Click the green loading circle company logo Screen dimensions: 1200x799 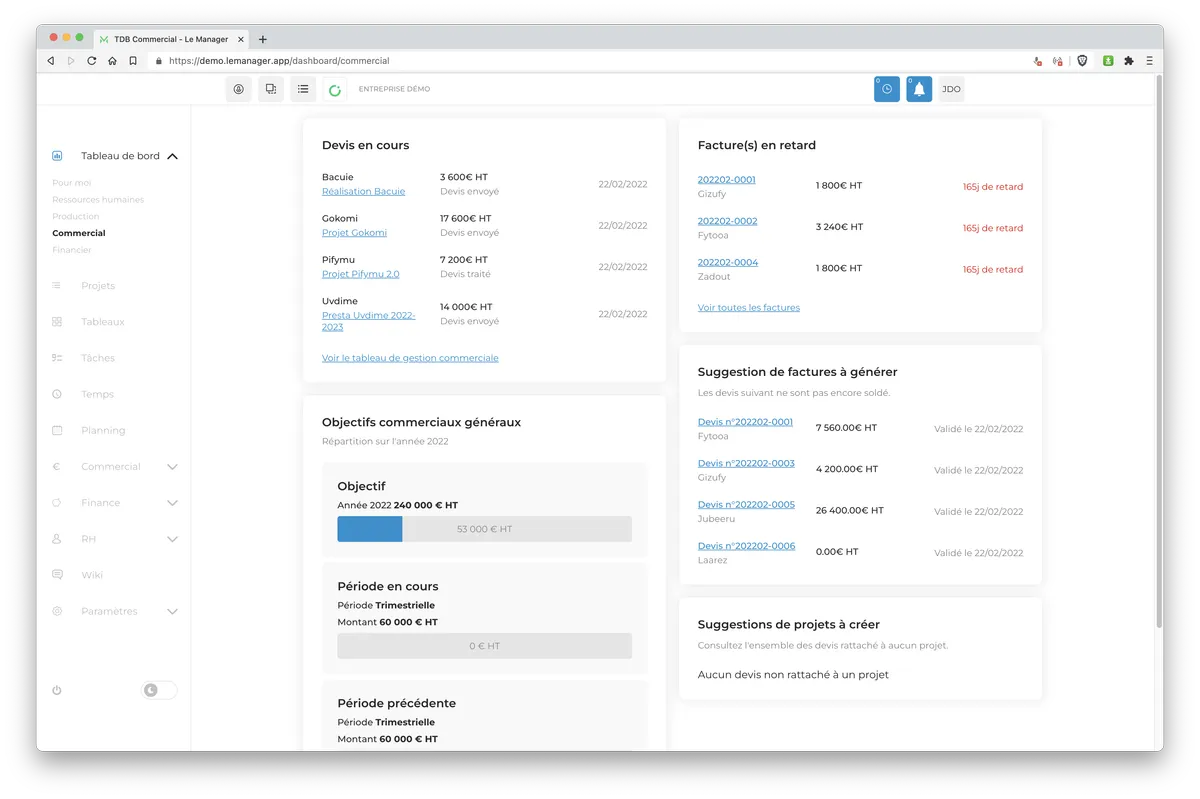[x=335, y=90]
